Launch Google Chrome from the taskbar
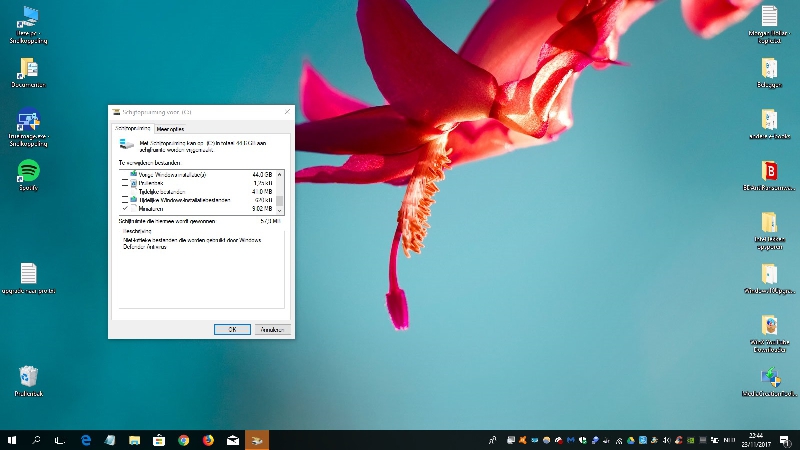Screen dimensions: 800x450 coord(184,440)
